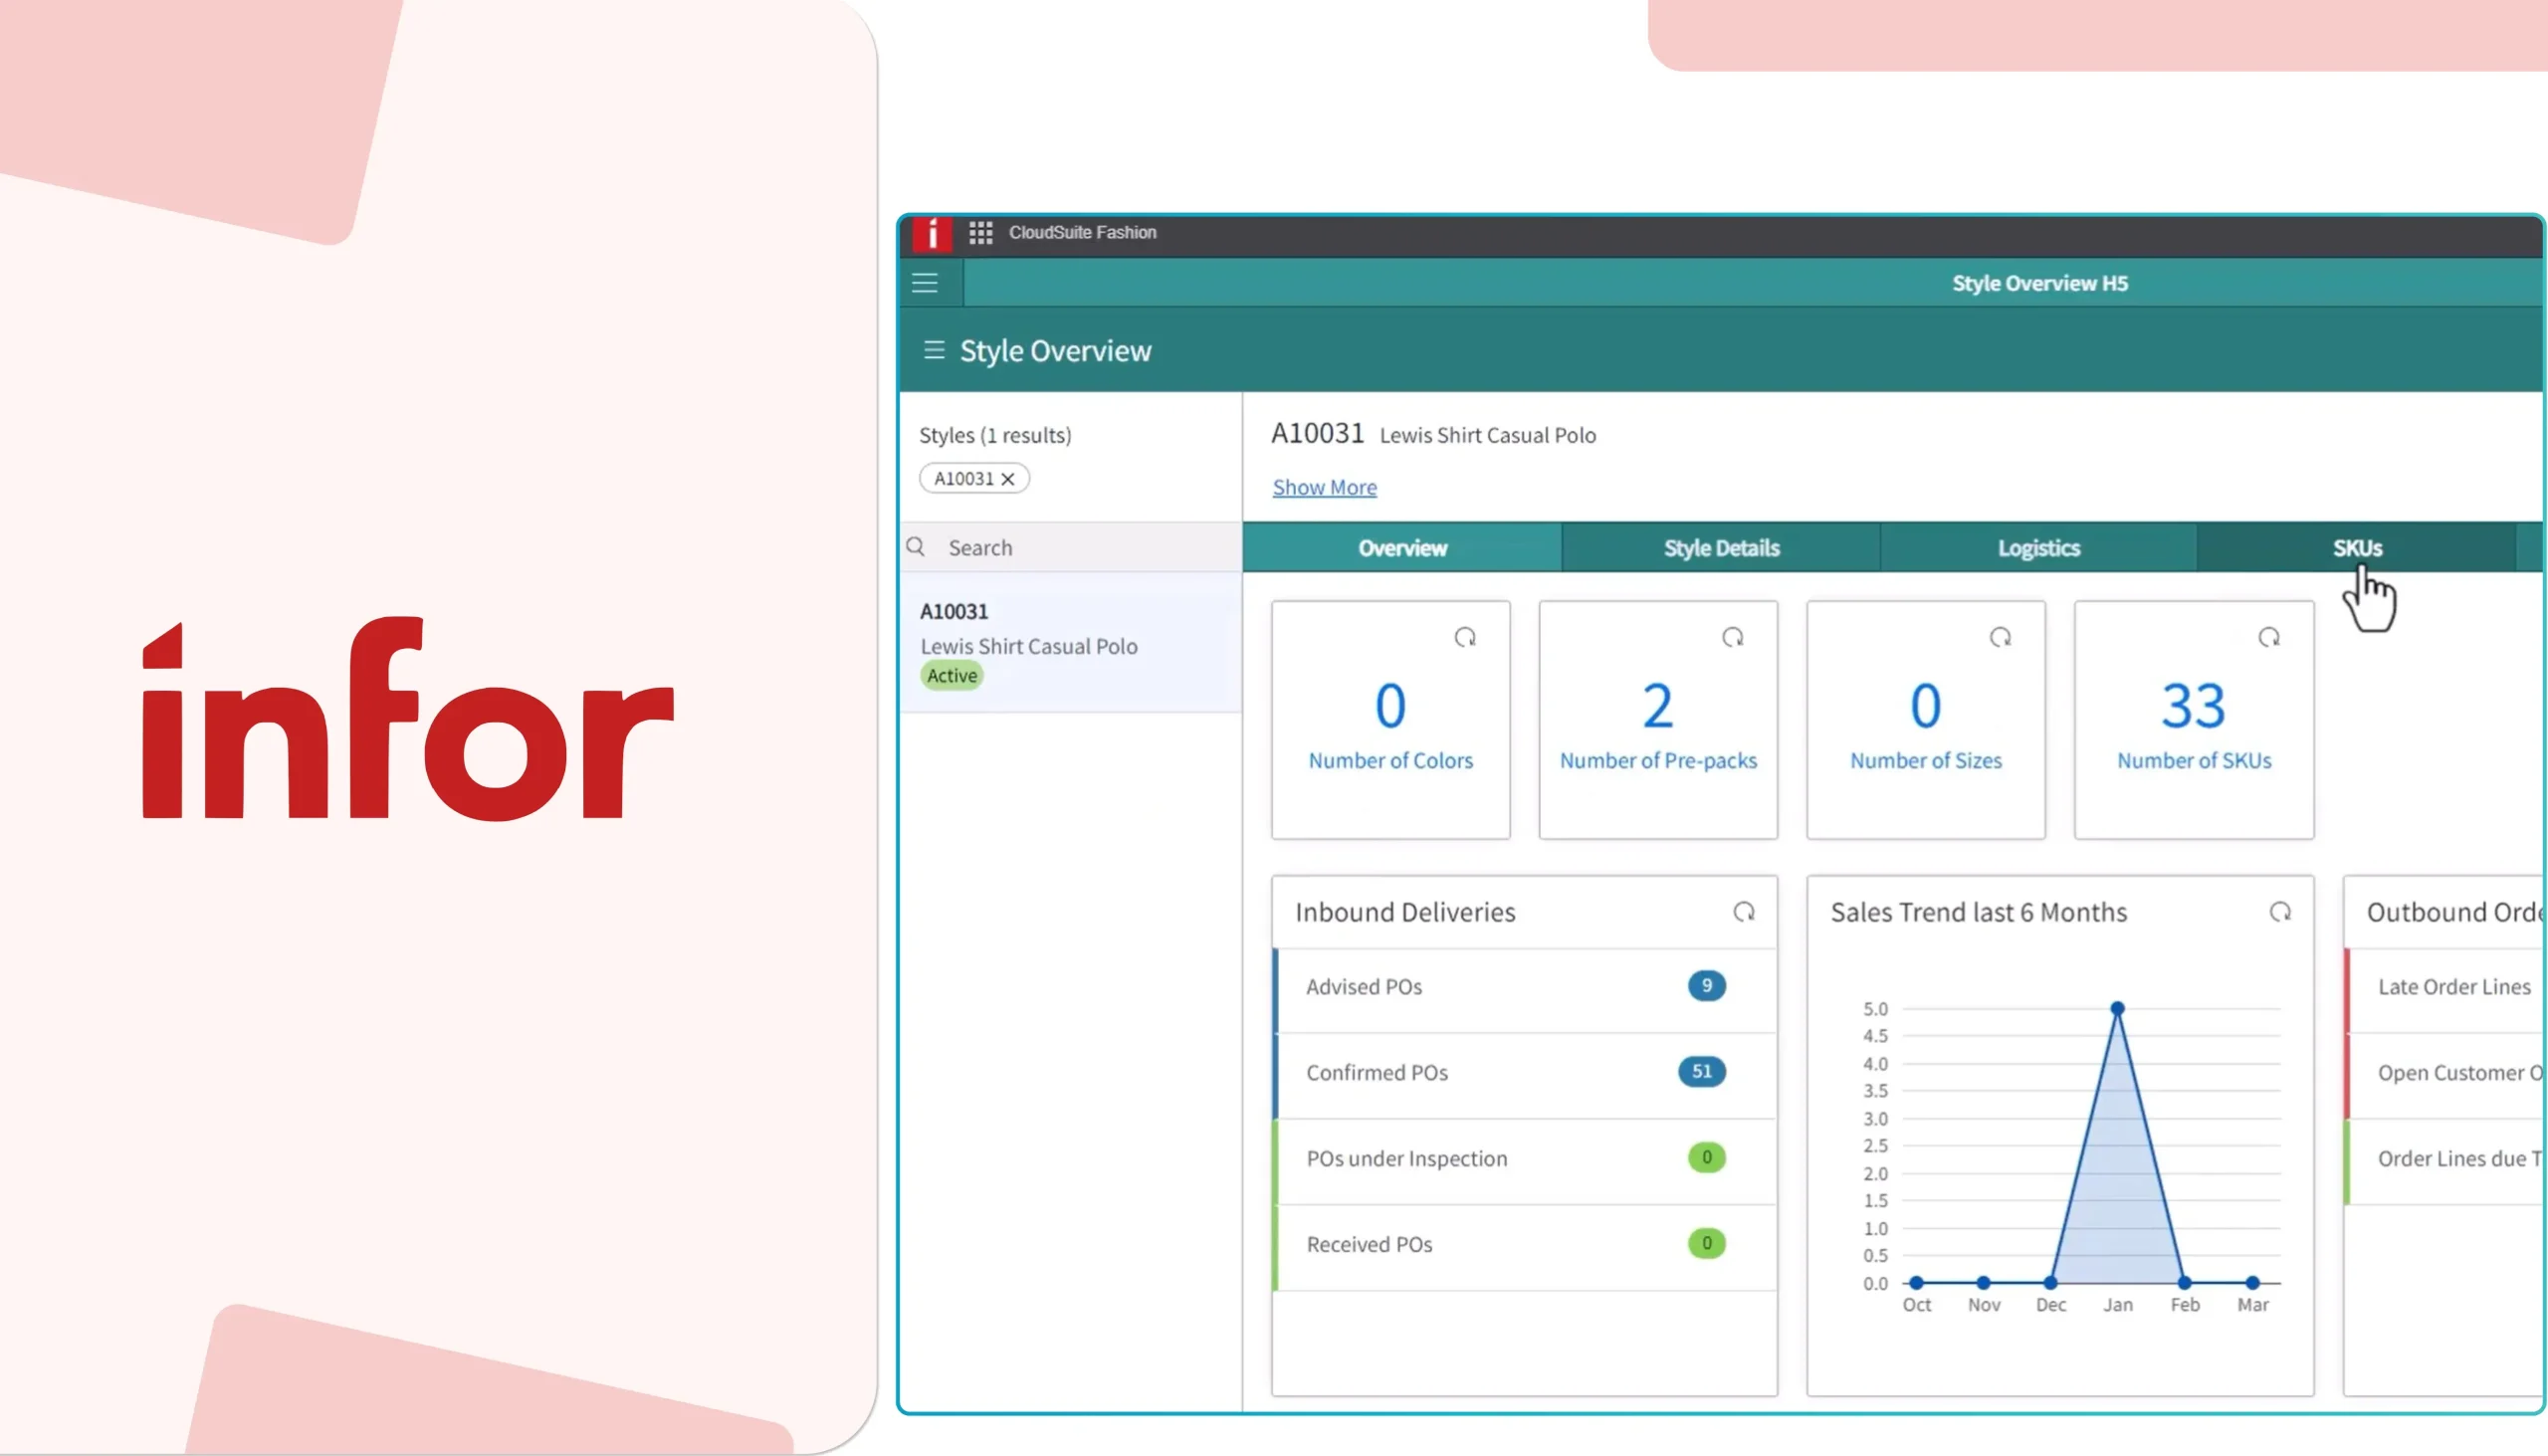Refresh the Number of Sizes card
This screenshot has height=1456, width=2548.
[2000, 637]
